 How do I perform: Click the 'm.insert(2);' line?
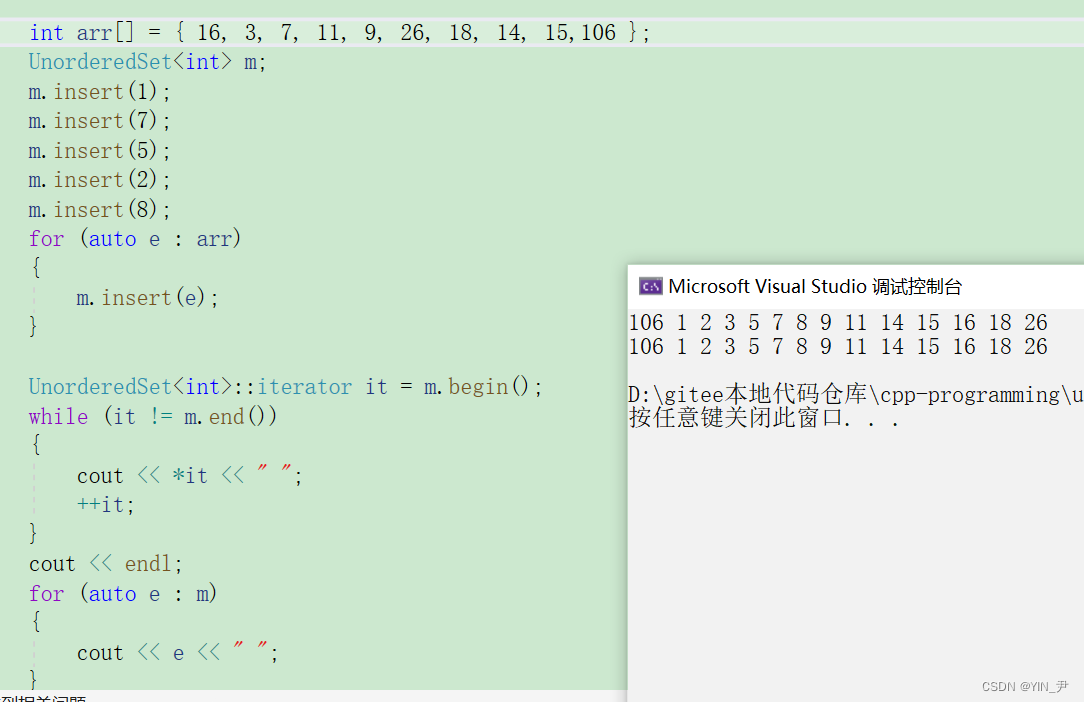pyautogui.click(x=100, y=181)
